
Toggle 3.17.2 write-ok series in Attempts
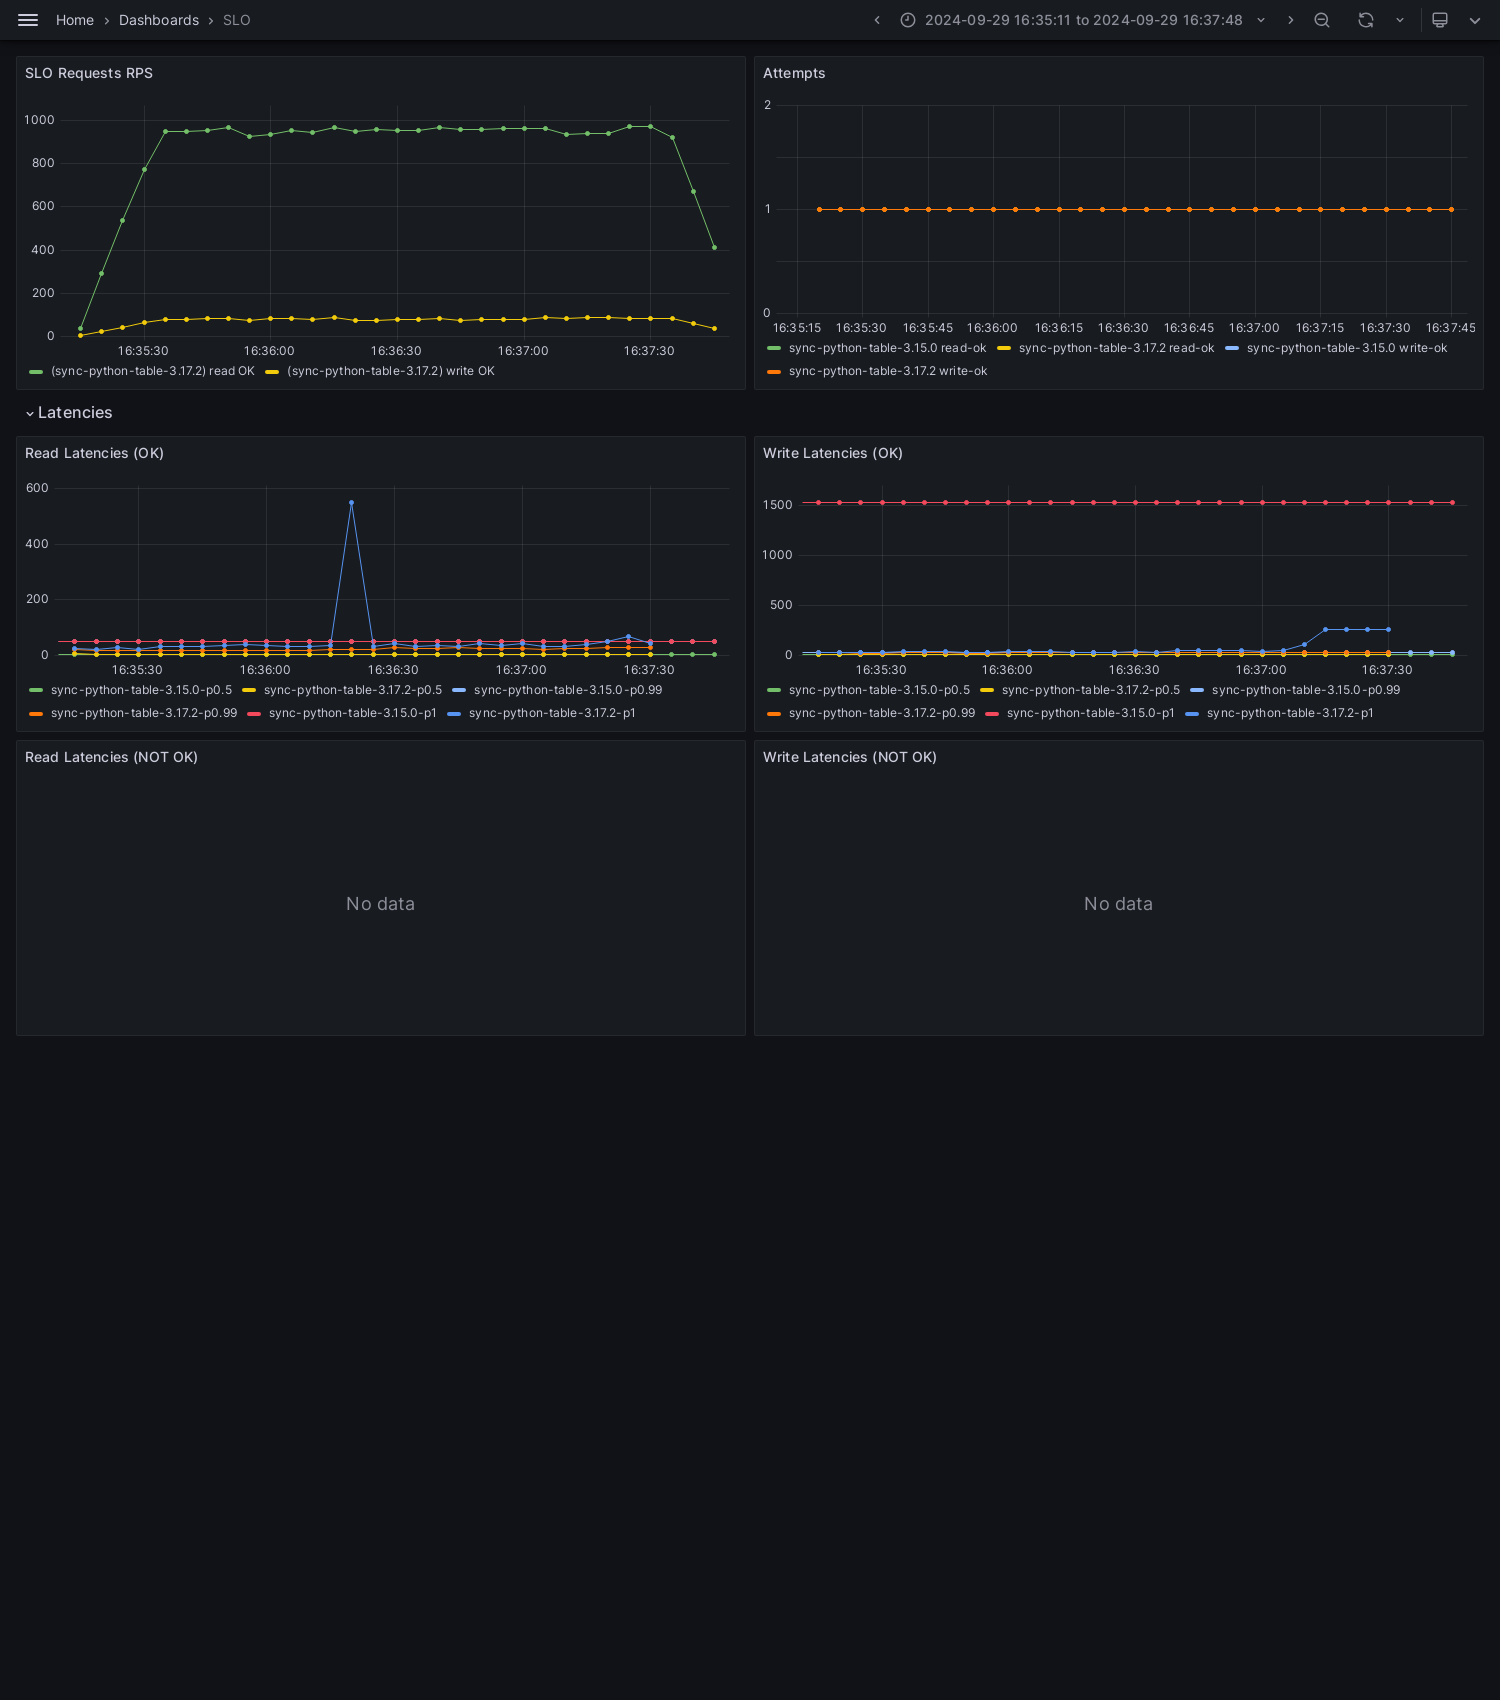pyautogui.click(x=888, y=371)
